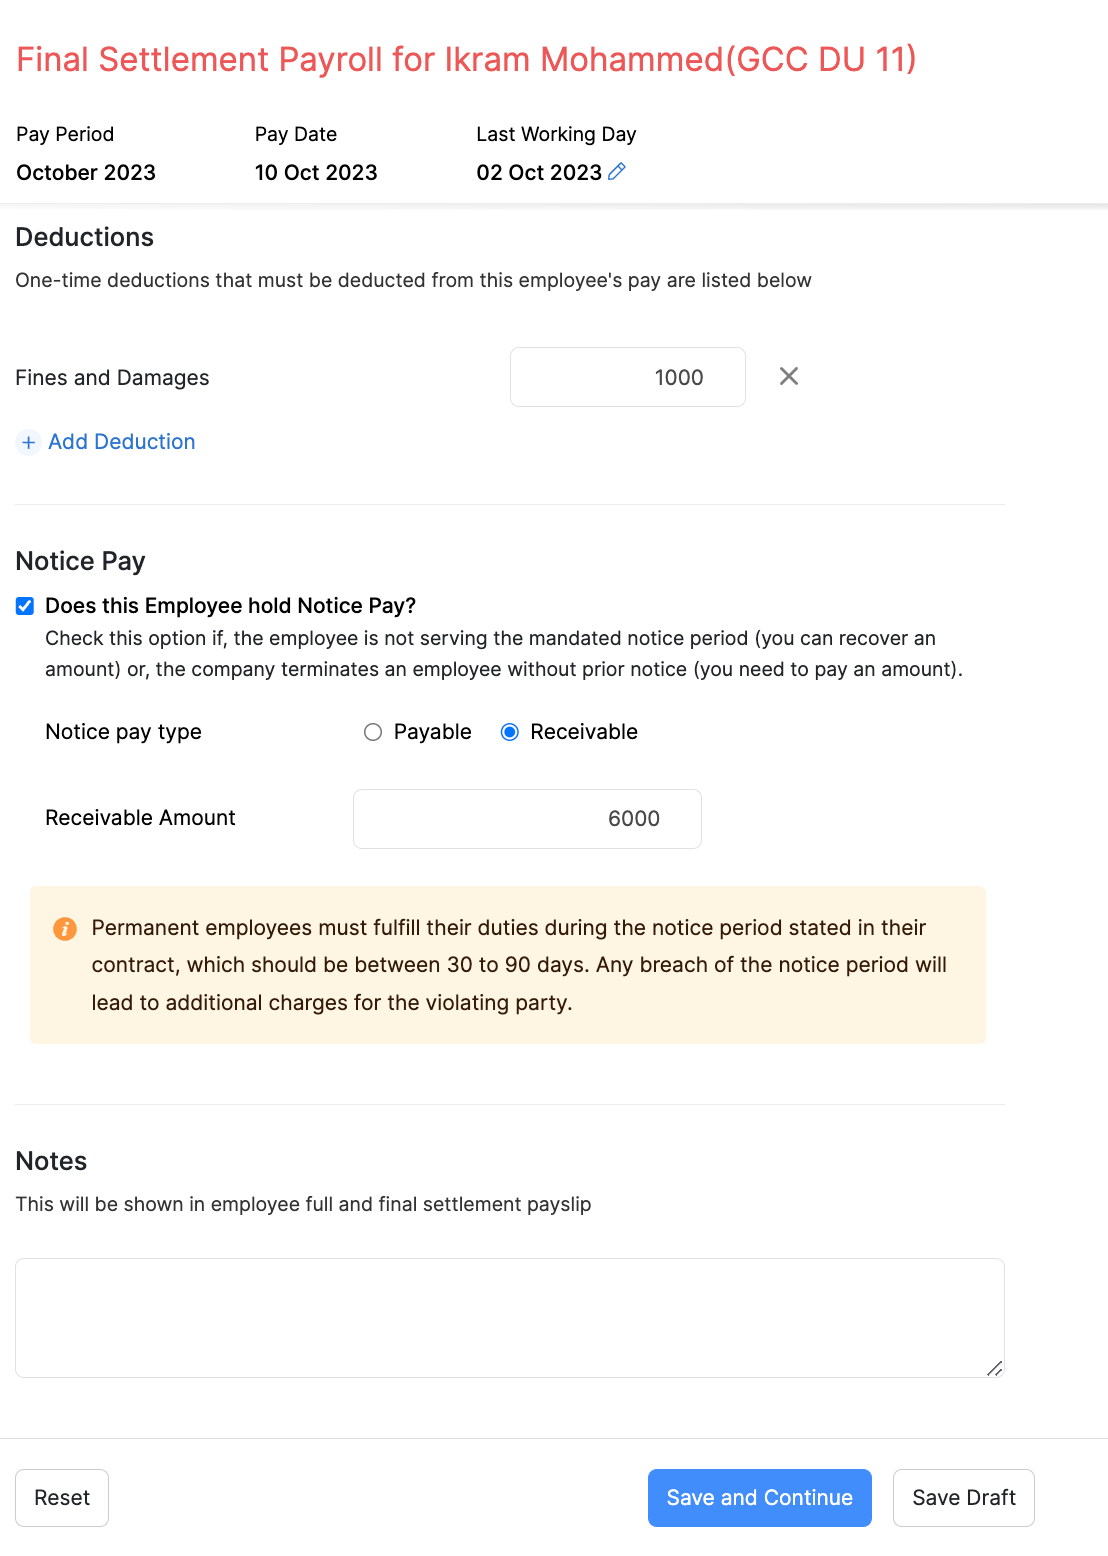Click the 10 Oct 2023 pay date value
The image size is (1108, 1556).
point(316,172)
